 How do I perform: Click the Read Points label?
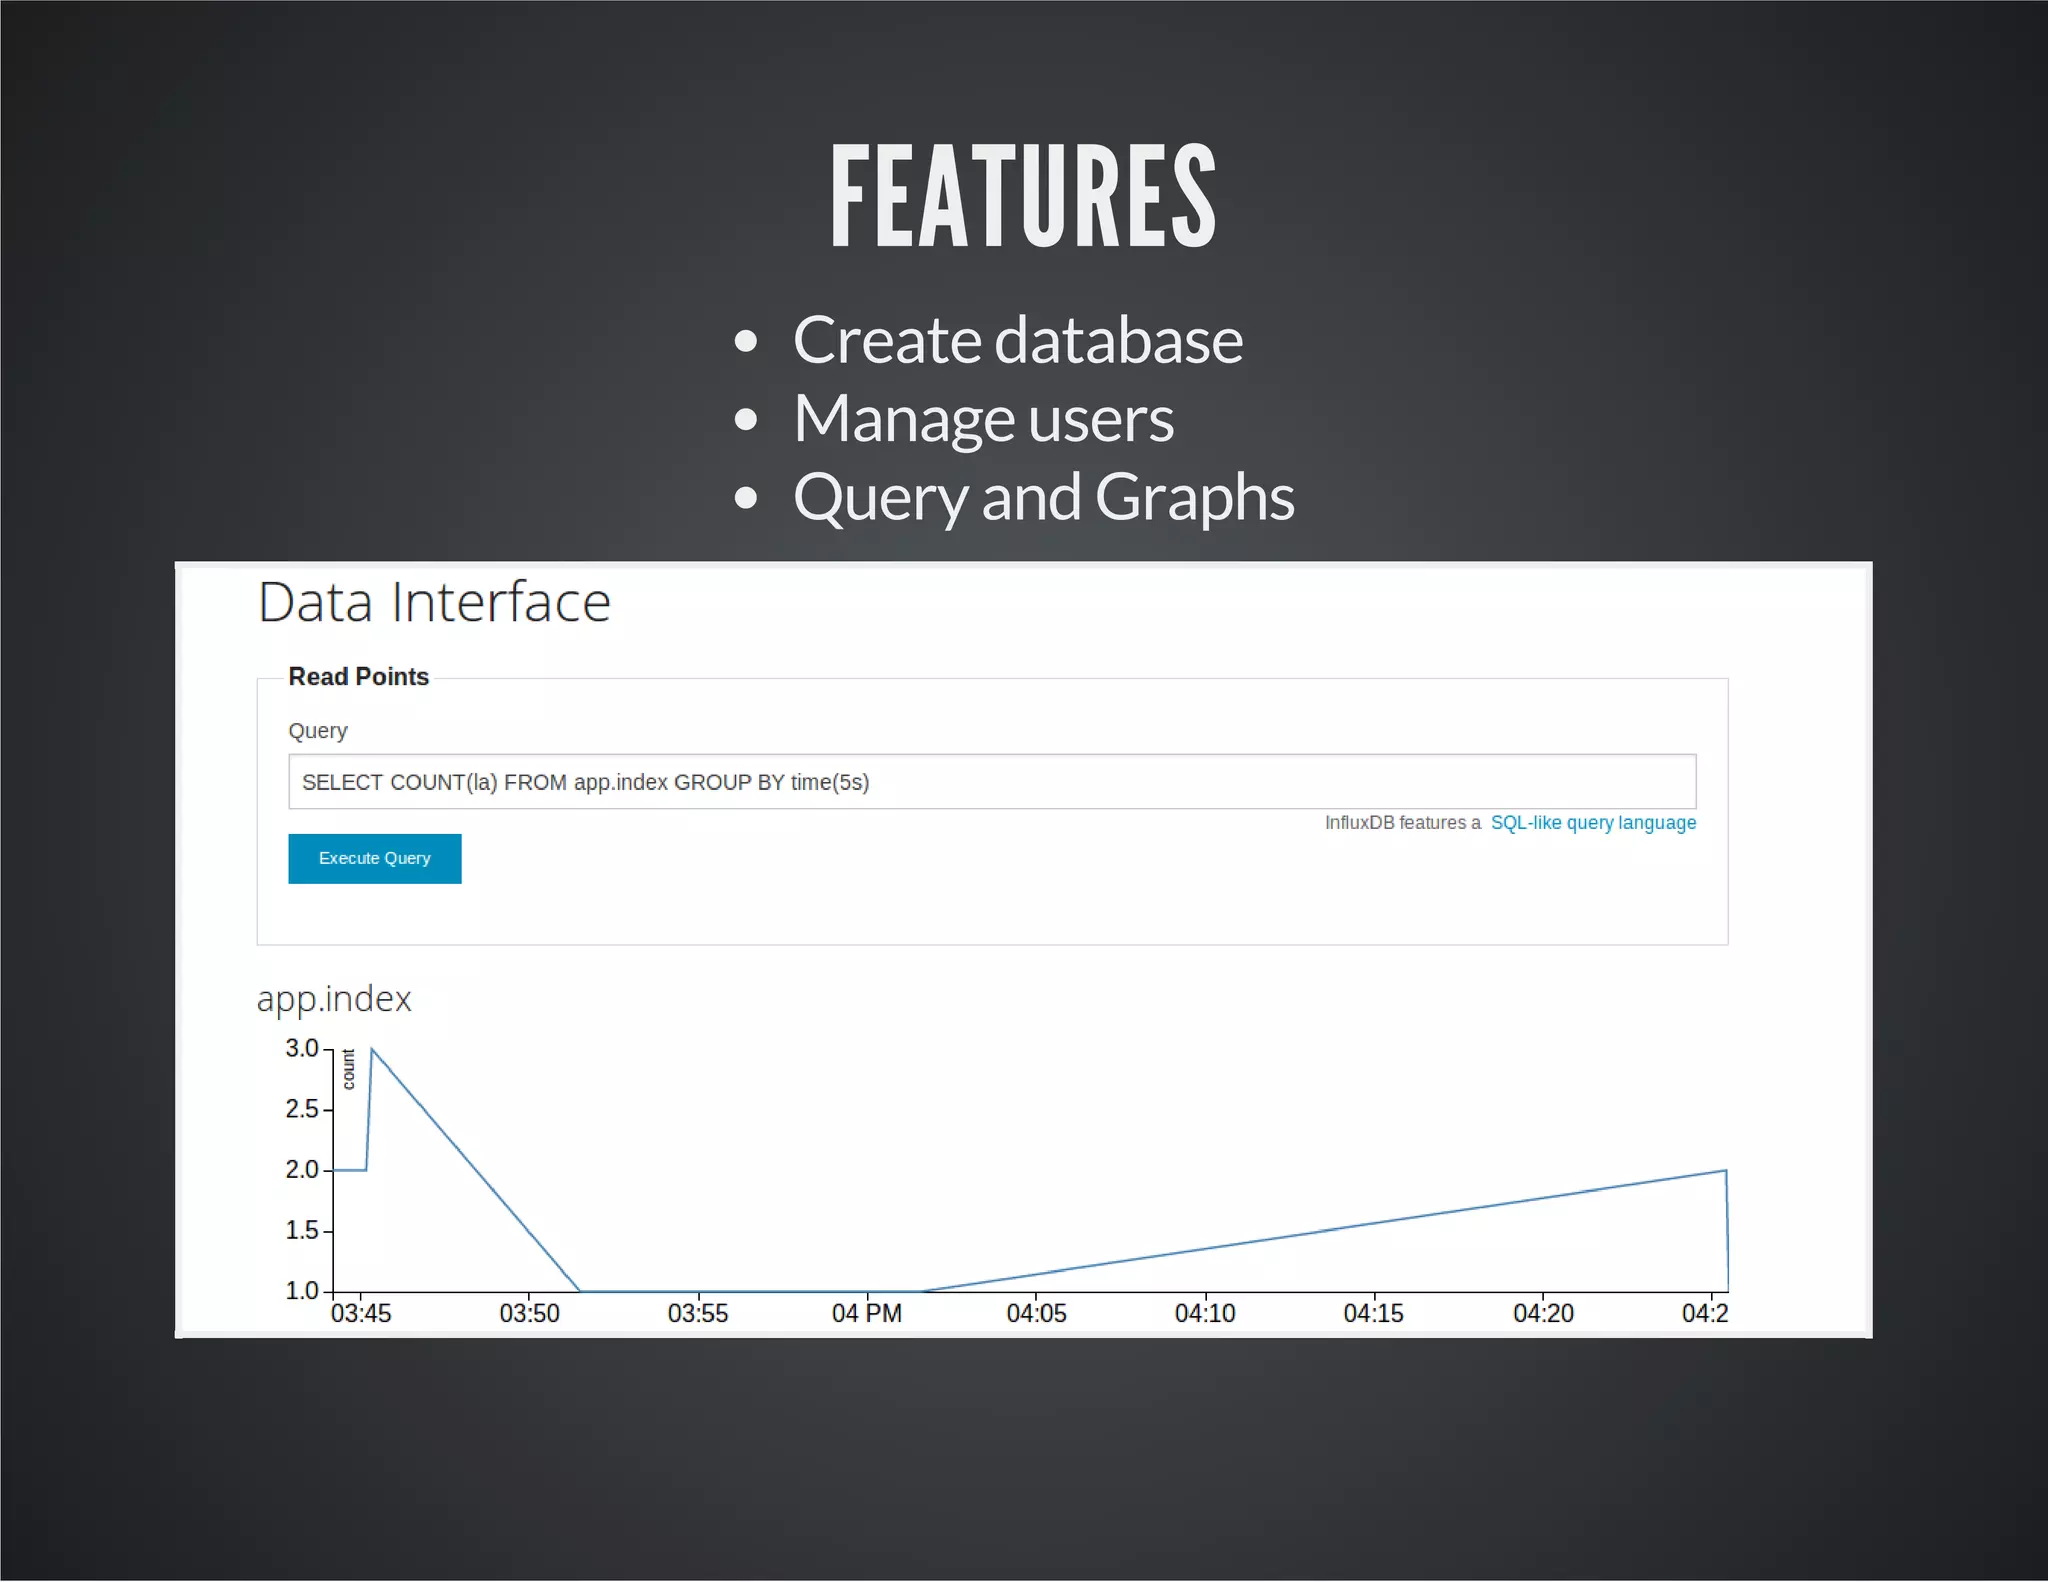(358, 676)
